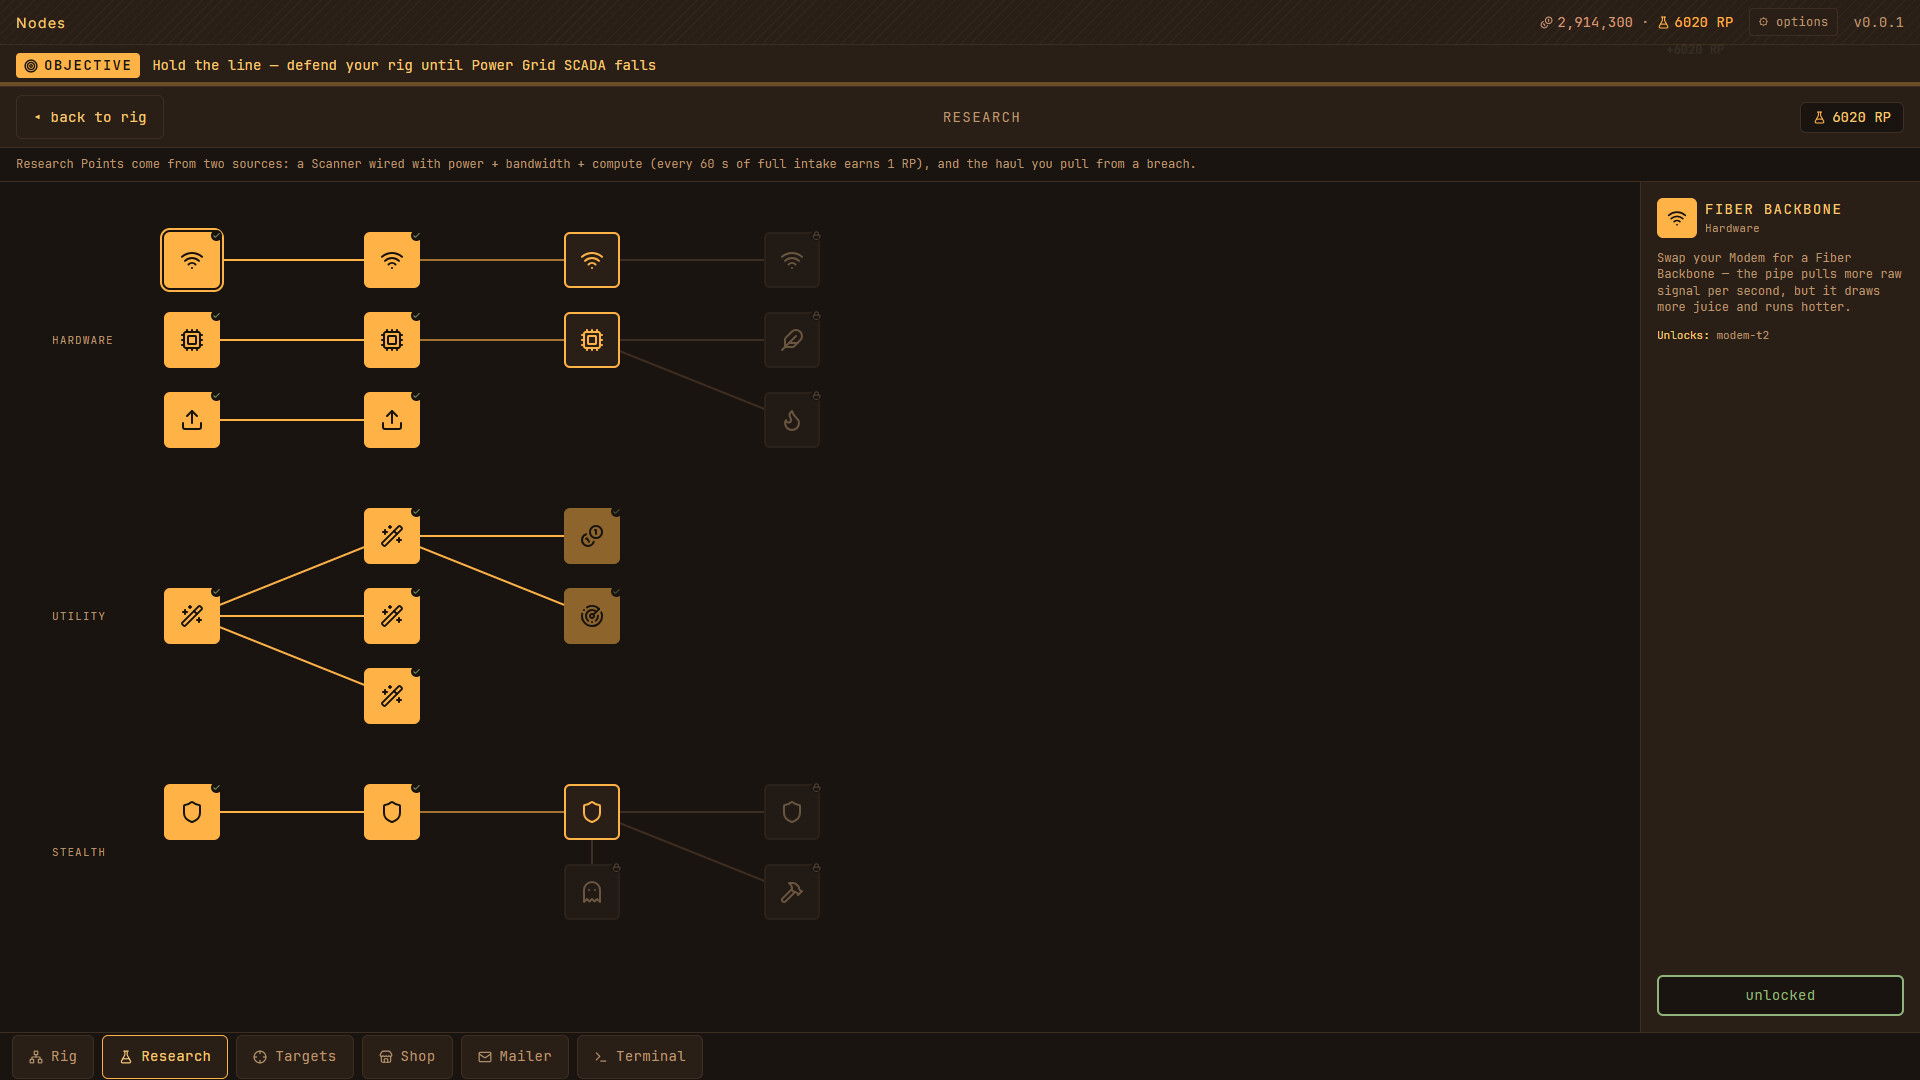Open the Mailer tab
The image size is (1920, 1080).
coord(515,1057)
